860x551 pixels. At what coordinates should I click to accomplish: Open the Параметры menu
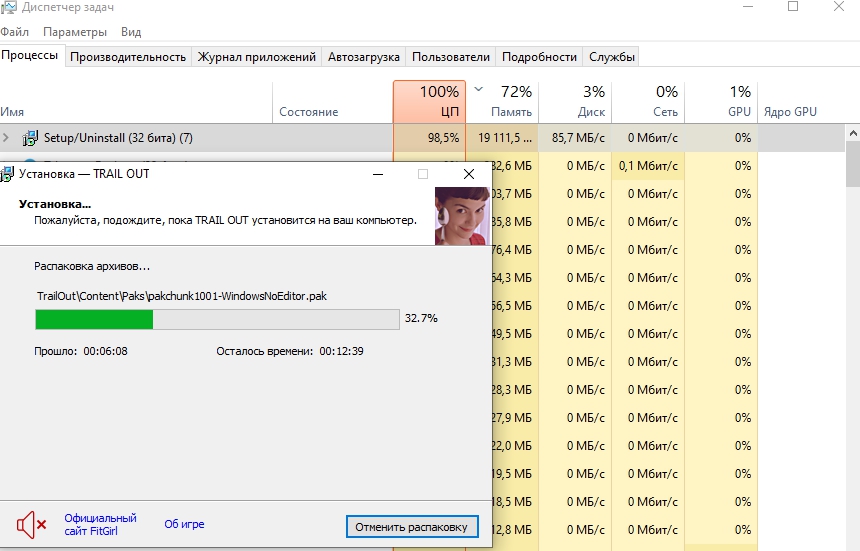coord(75,32)
